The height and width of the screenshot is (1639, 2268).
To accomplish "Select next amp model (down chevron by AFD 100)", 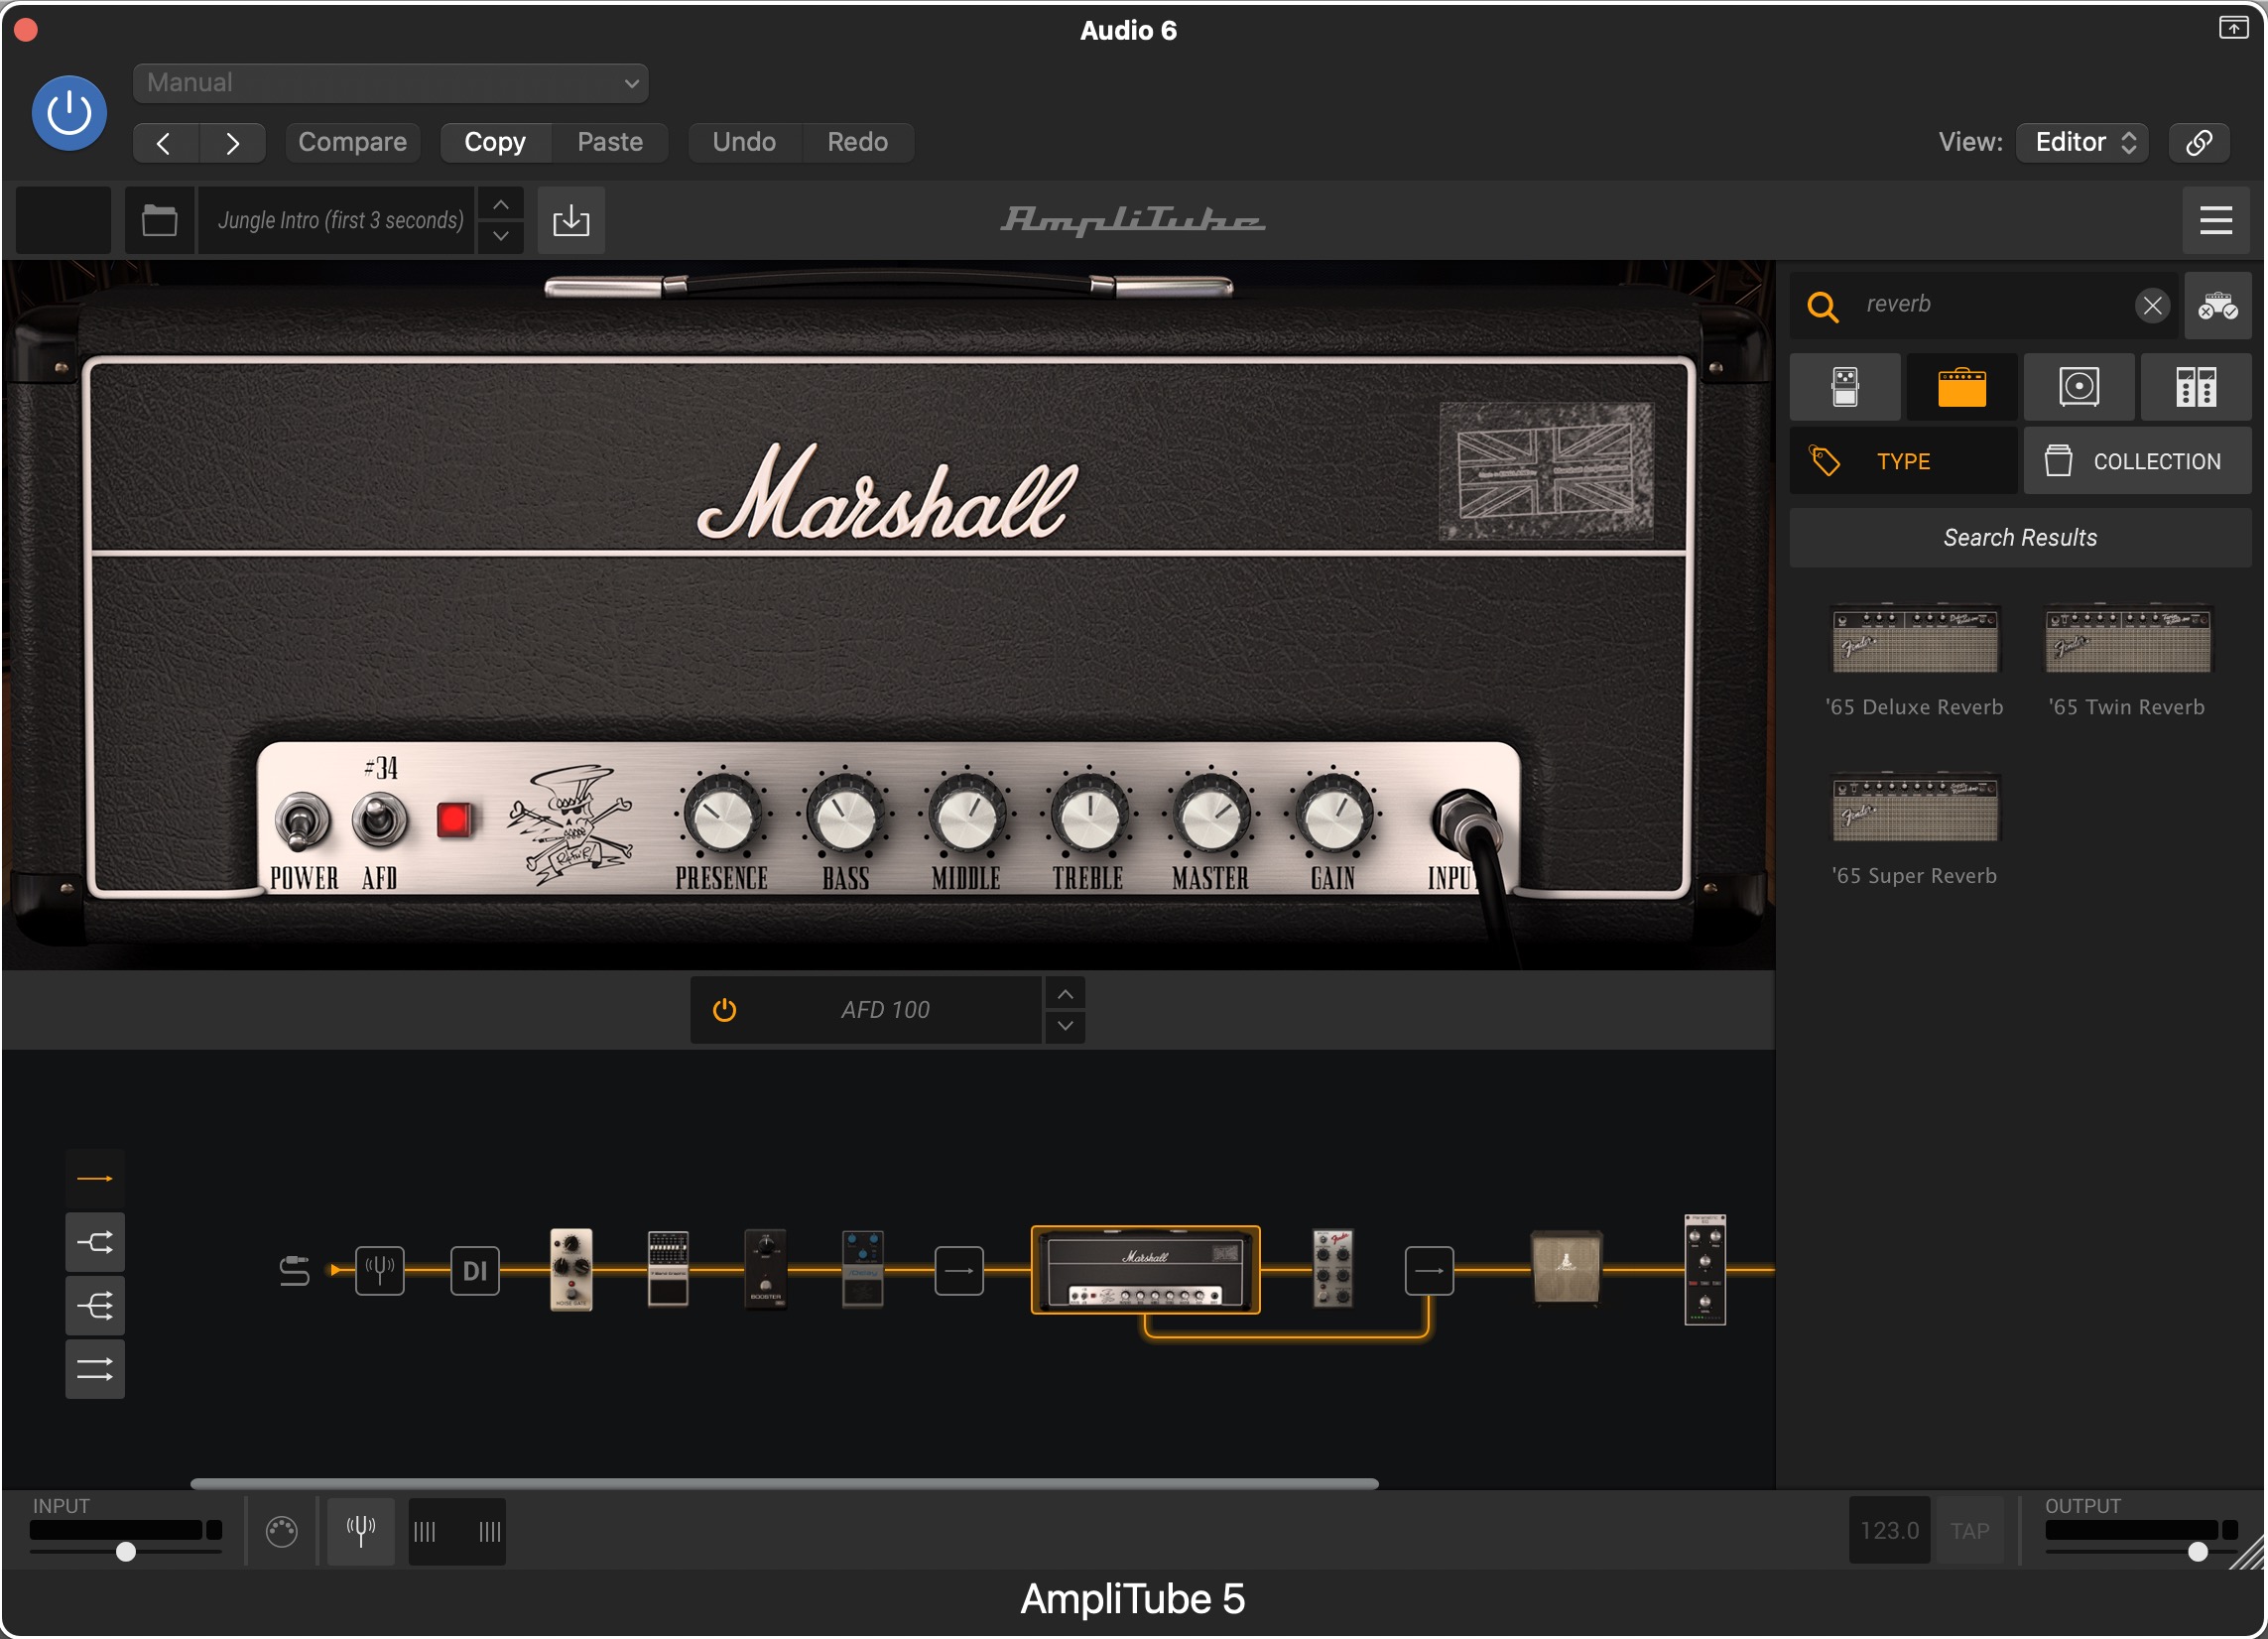I will [x=1065, y=1027].
